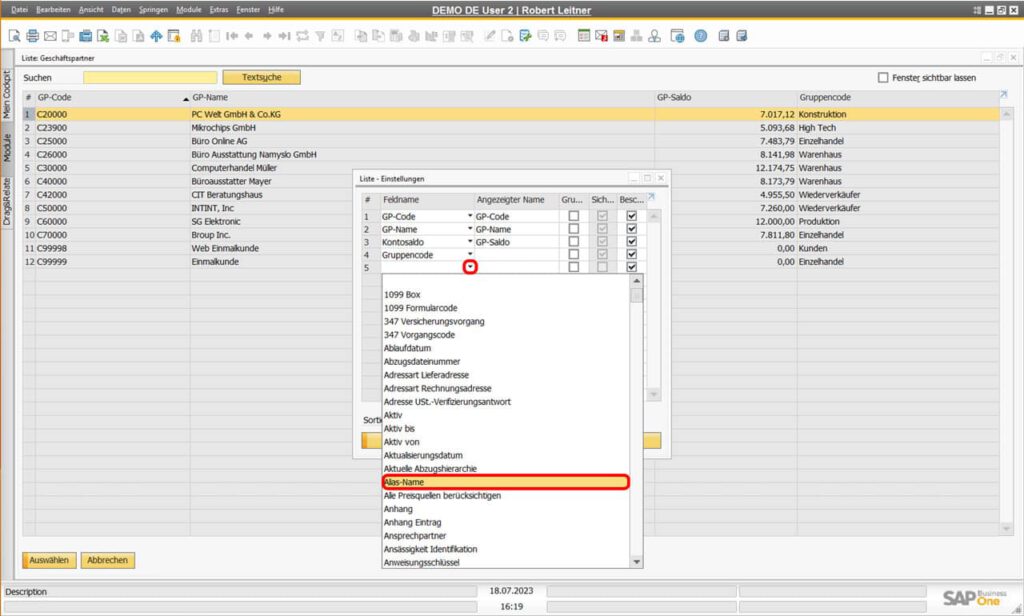Open the Feldname dropdown for GP-Code row
The width and height of the screenshot is (1024, 616).
(470, 216)
